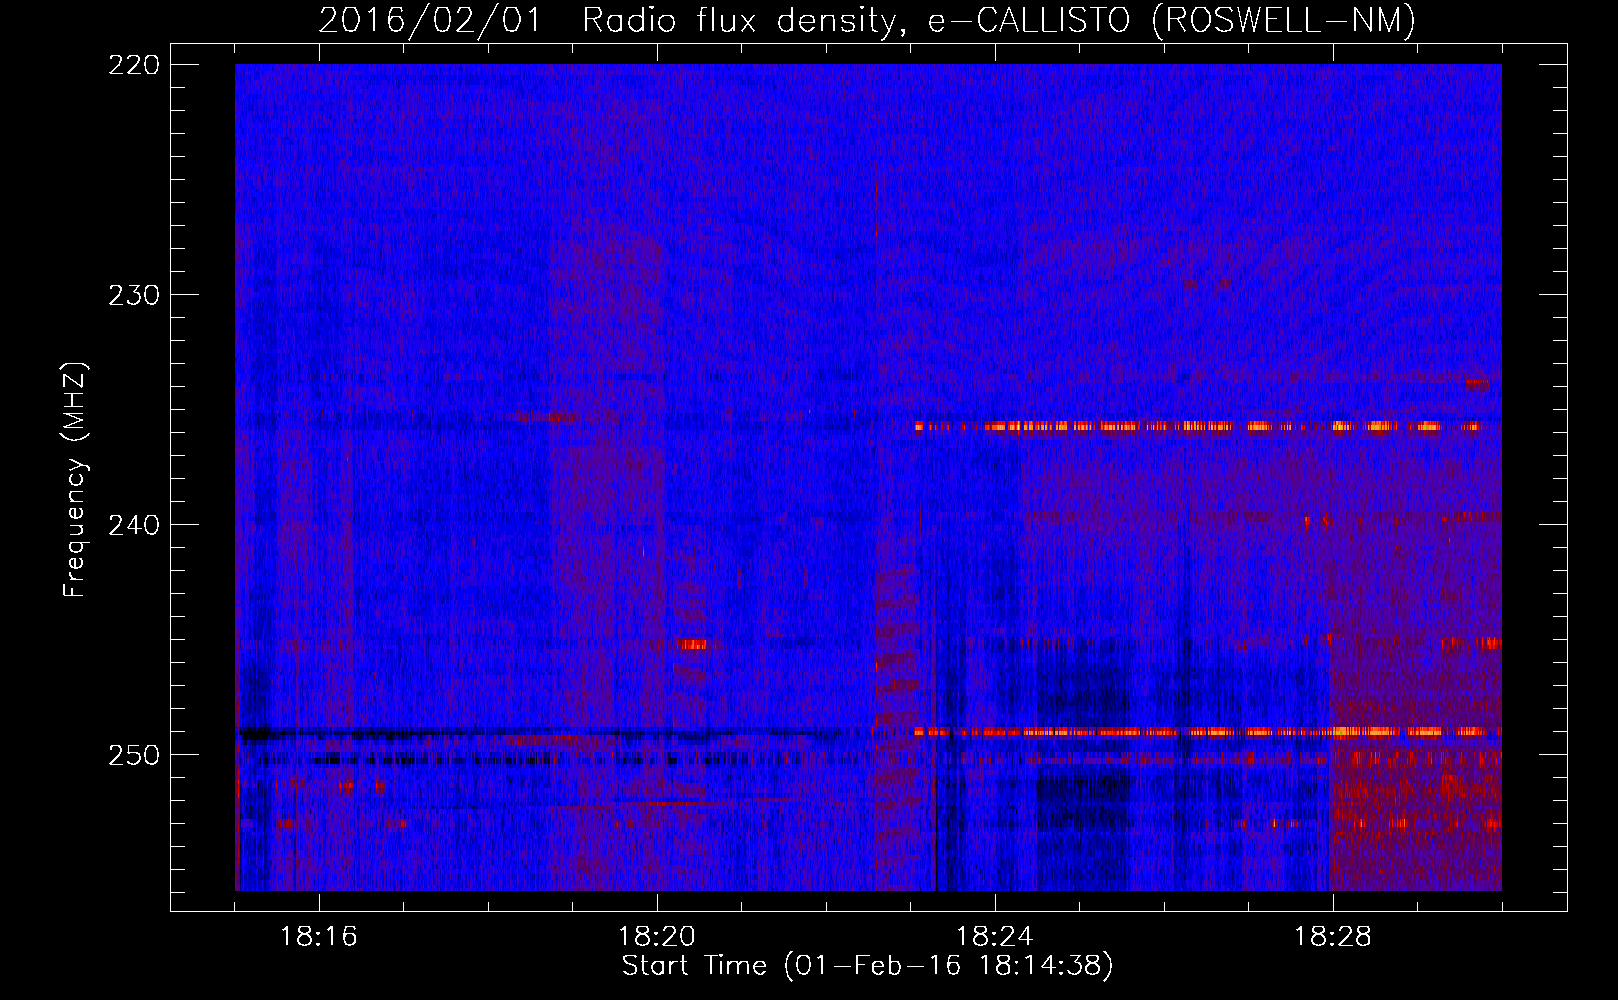Image resolution: width=1618 pixels, height=1000 pixels.
Task: Click the '250' frequency tick label
Action: pyautogui.click(x=133, y=754)
